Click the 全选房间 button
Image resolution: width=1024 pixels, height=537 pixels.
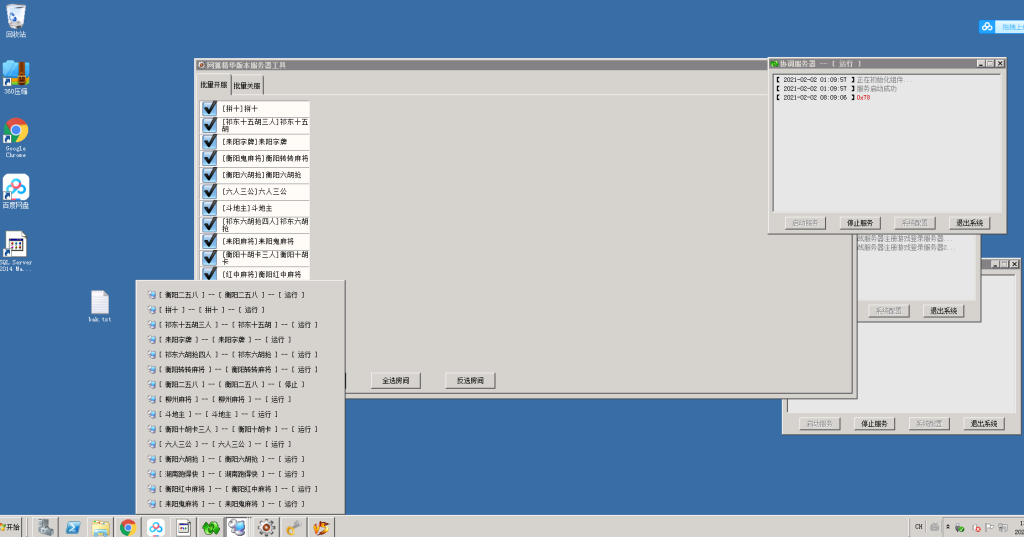(x=396, y=380)
